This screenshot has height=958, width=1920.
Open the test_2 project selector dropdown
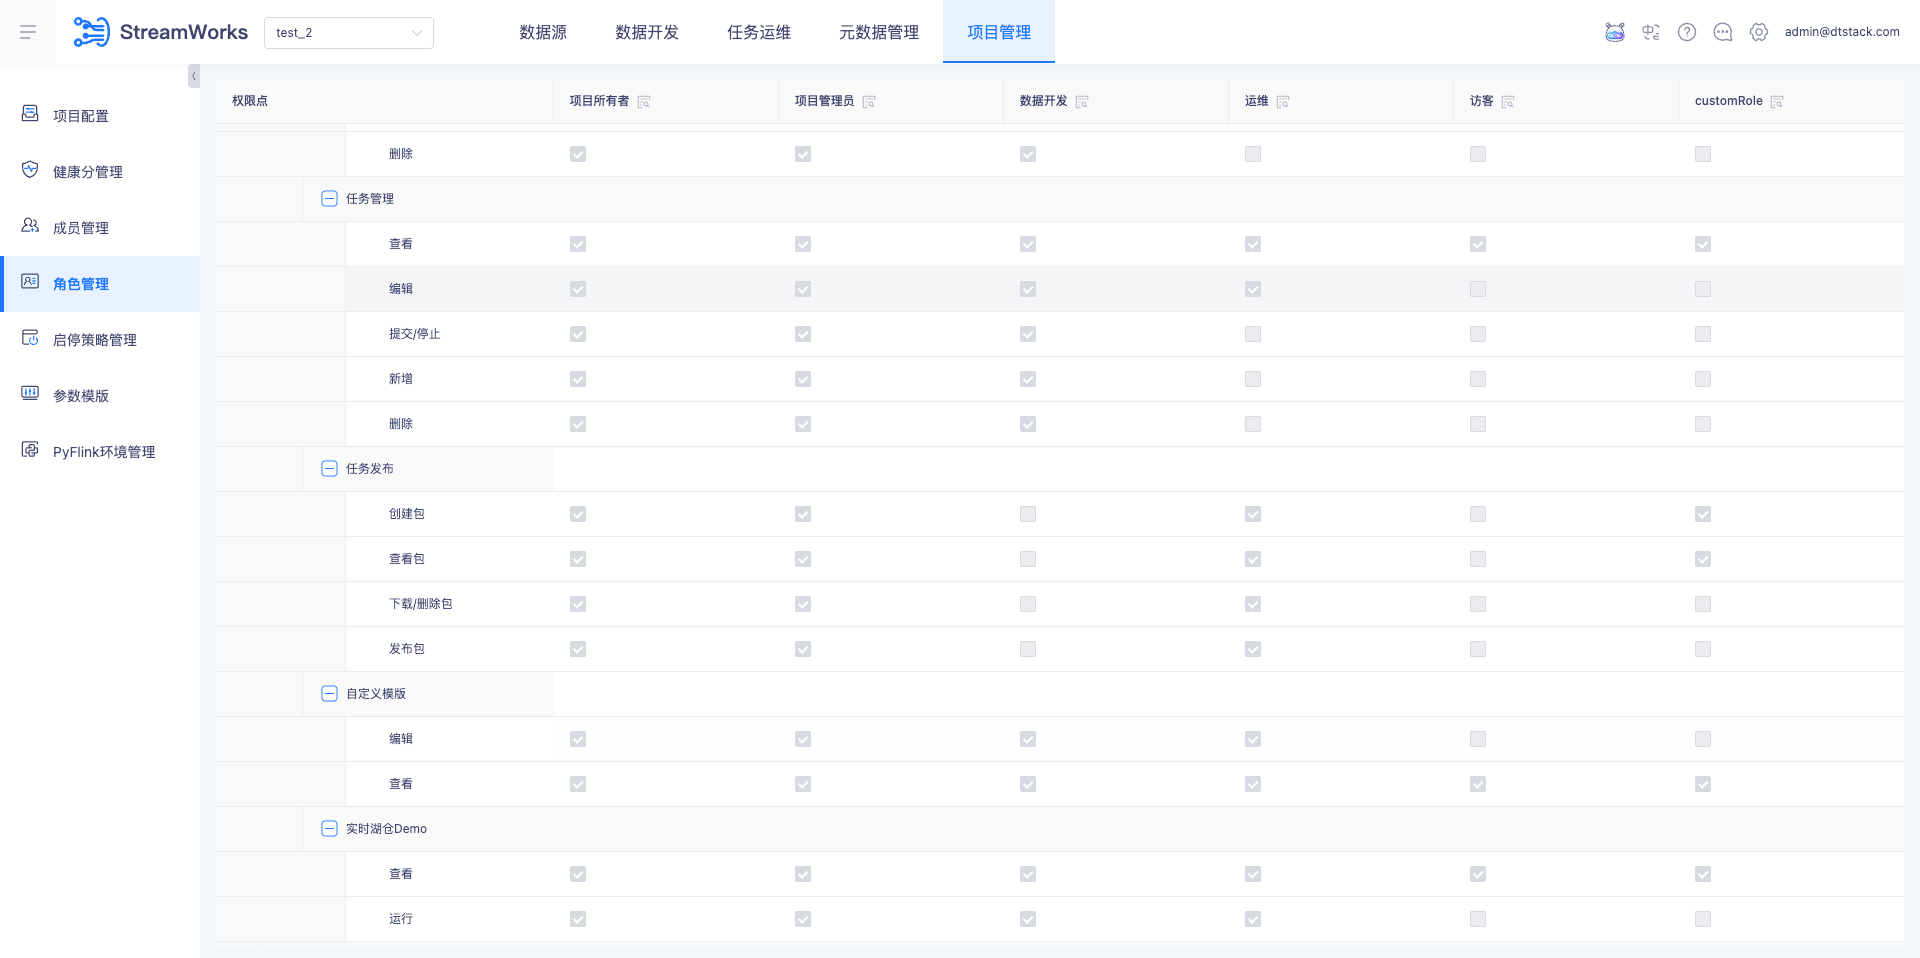[348, 32]
